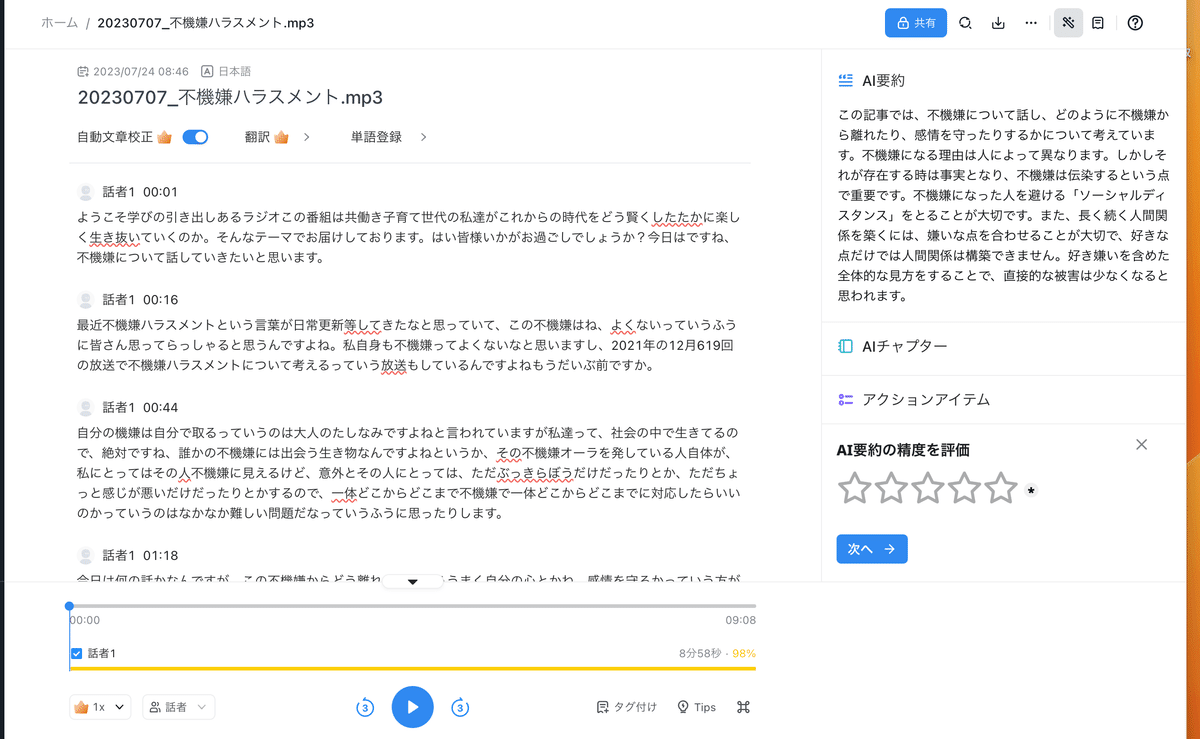The width and height of the screenshot is (1200, 739).
Task: Collapse the player panel with down caret
Action: click(412, 581)
